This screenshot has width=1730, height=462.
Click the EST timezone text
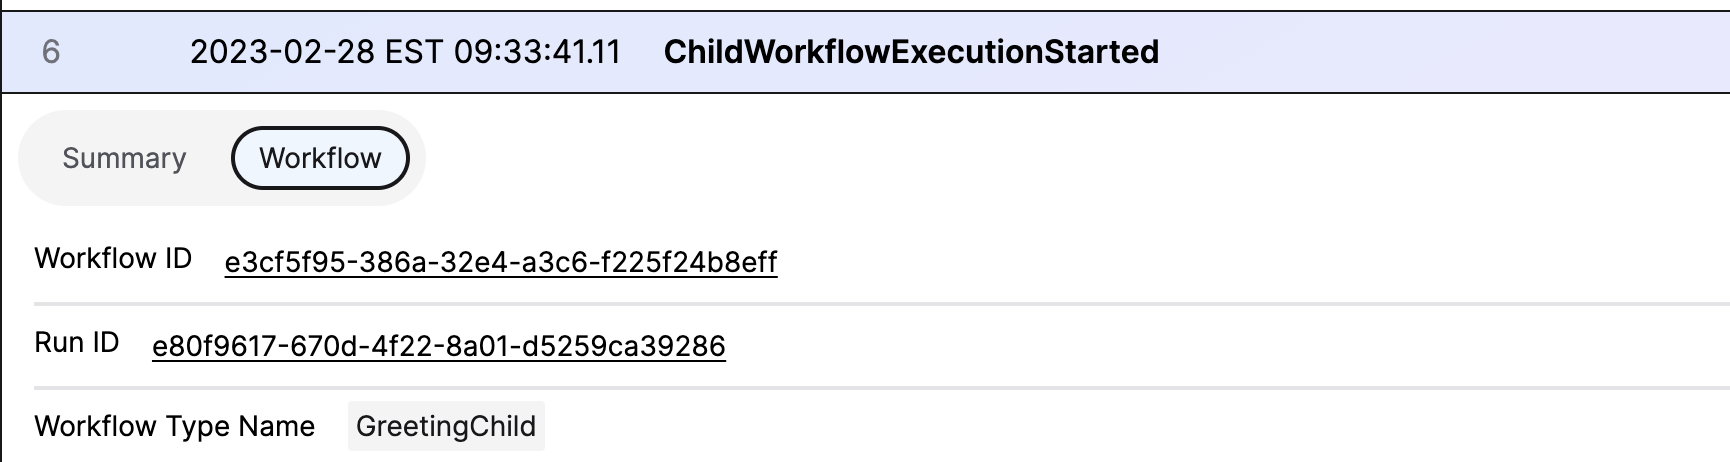(x=413, y=52)
